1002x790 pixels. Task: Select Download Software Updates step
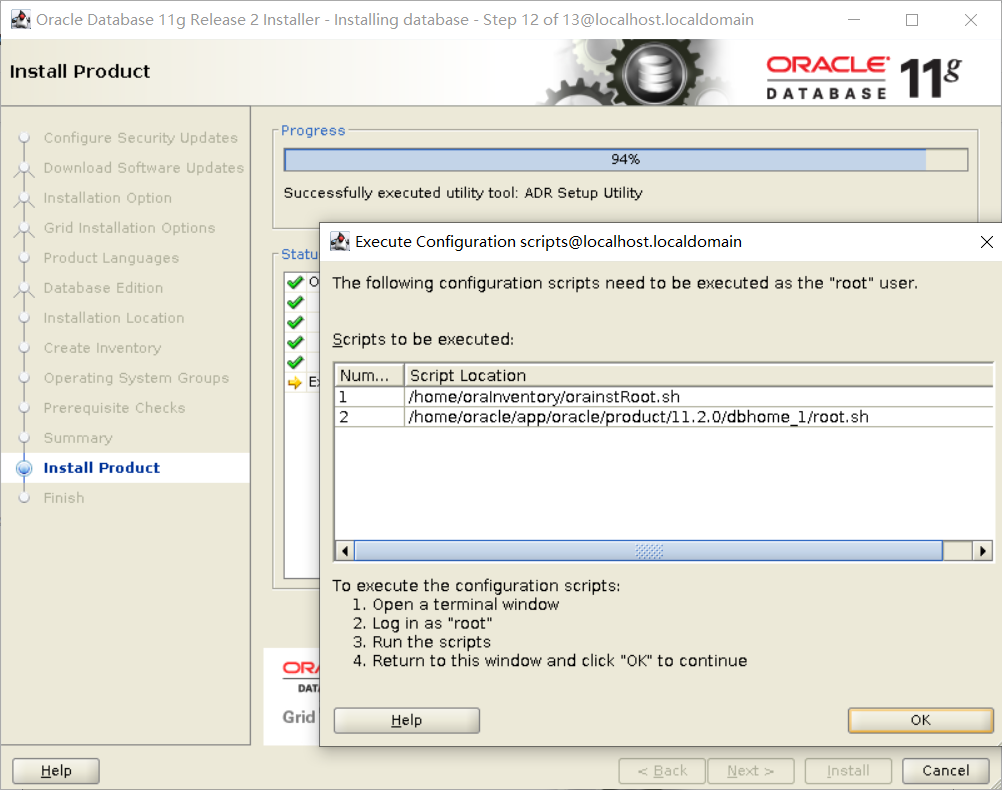tap(144, 168)
